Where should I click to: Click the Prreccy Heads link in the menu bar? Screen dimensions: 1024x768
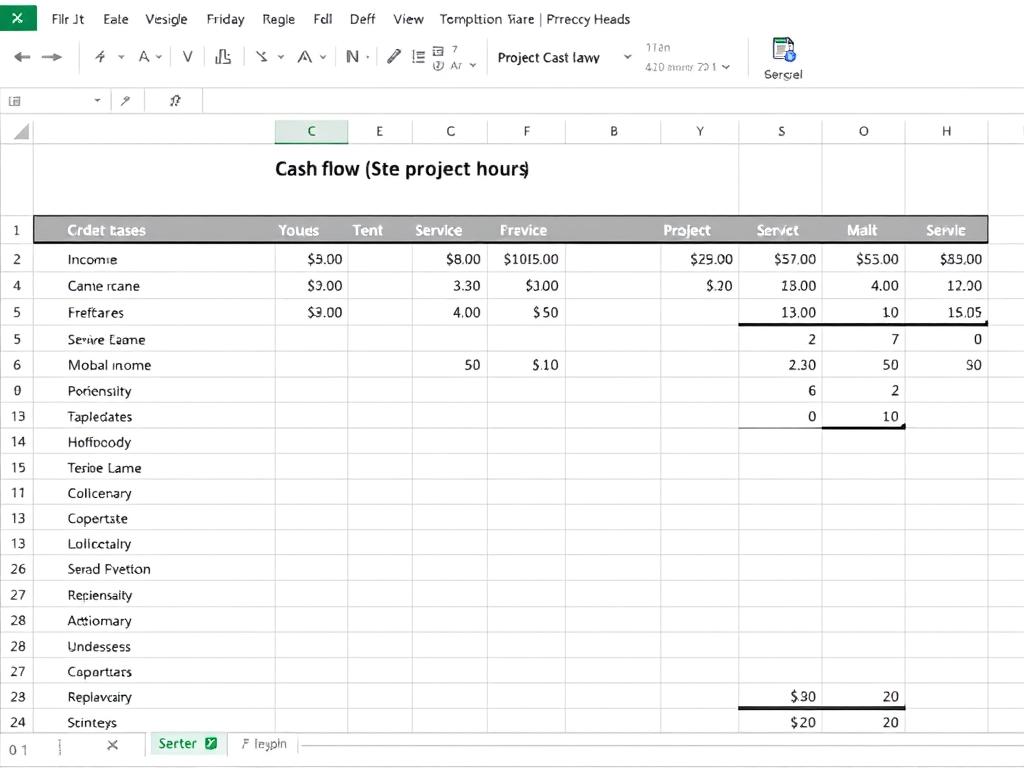(x=588, y=19)
